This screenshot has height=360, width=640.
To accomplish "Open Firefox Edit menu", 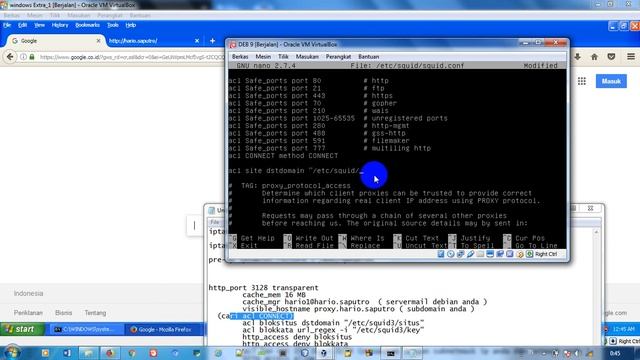I will pyautogui.click(x=22, y=25).
